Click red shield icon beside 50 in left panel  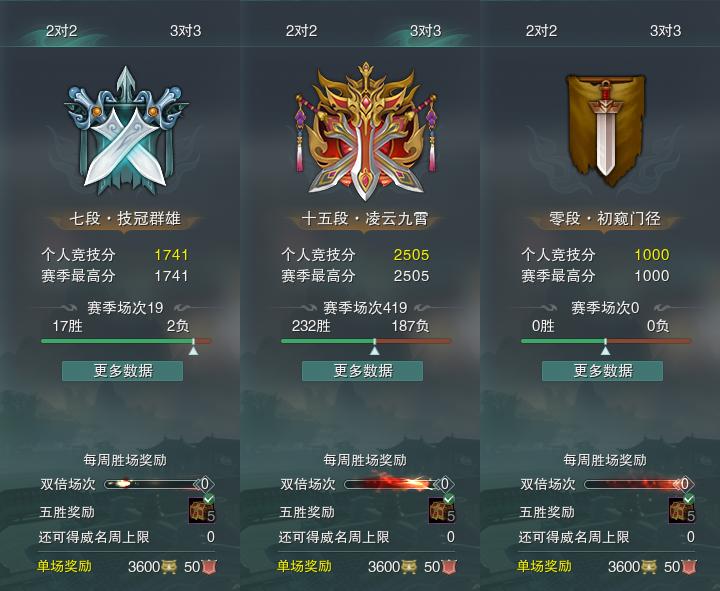209,567
